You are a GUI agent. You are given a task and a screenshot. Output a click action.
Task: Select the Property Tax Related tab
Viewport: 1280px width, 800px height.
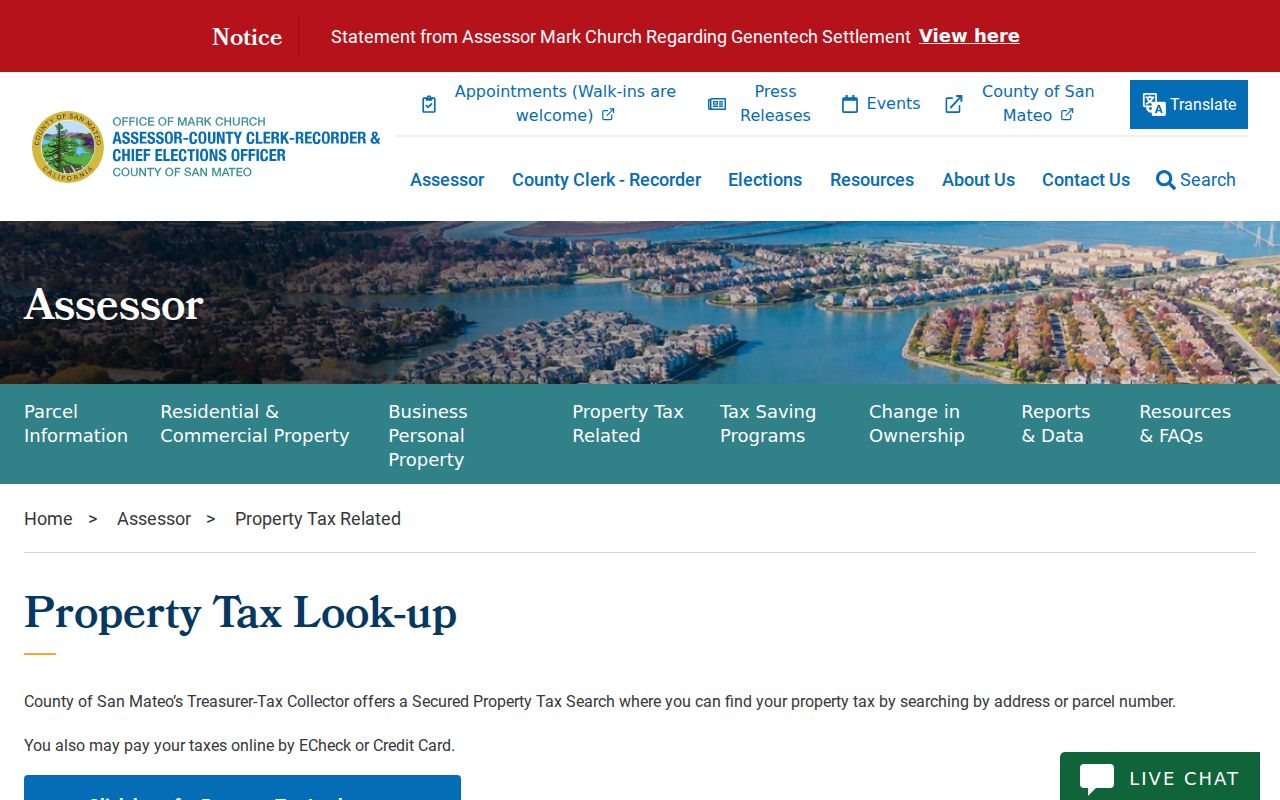click(628, 424)
